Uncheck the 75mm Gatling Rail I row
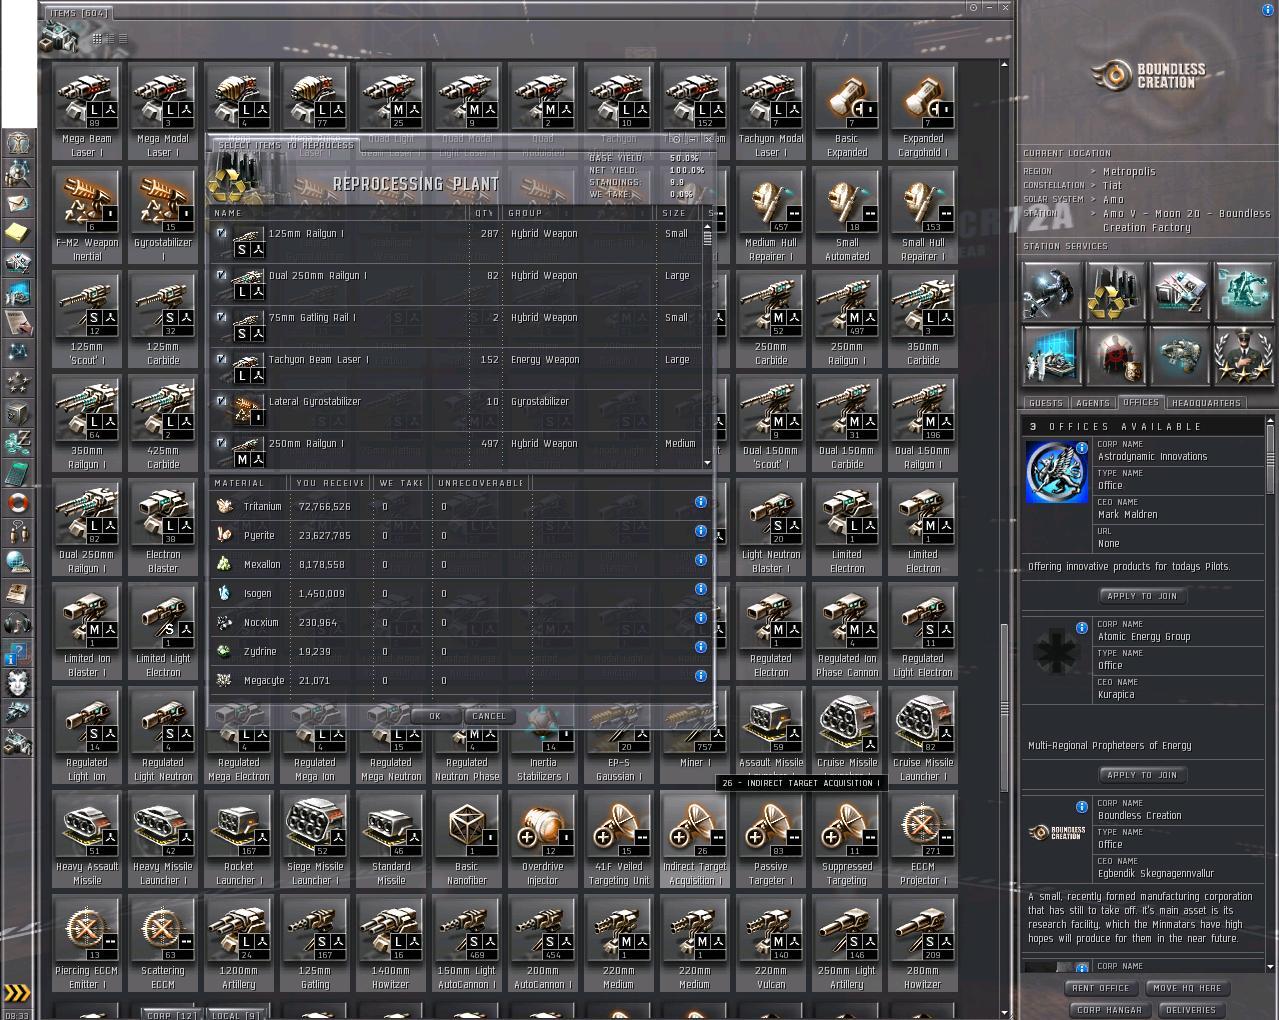 point(221,317)
